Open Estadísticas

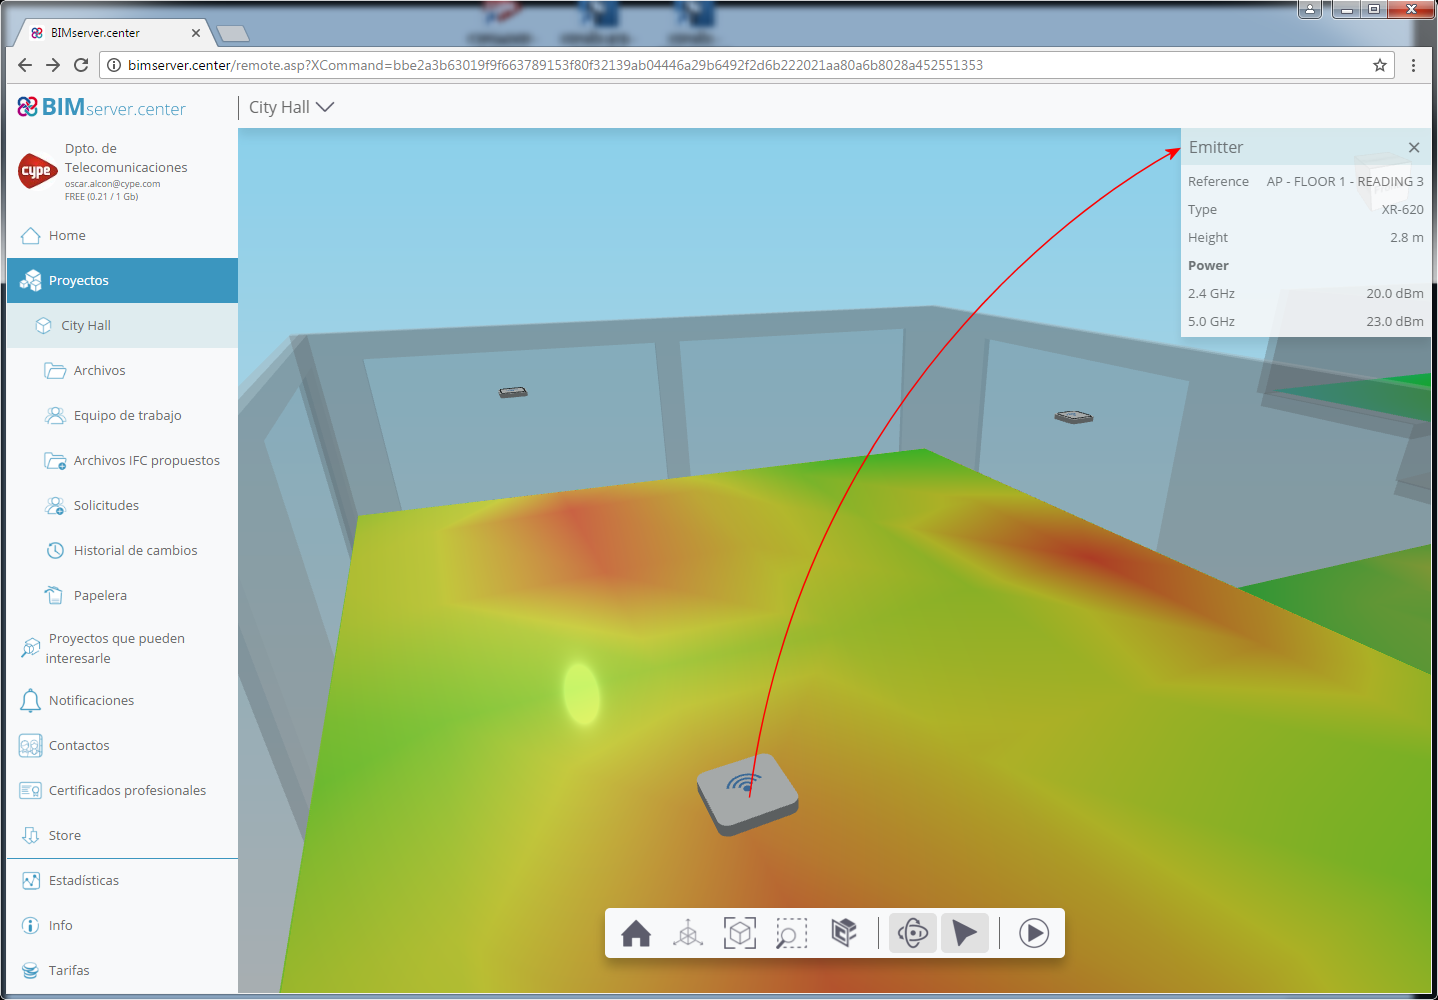(122, 881)
